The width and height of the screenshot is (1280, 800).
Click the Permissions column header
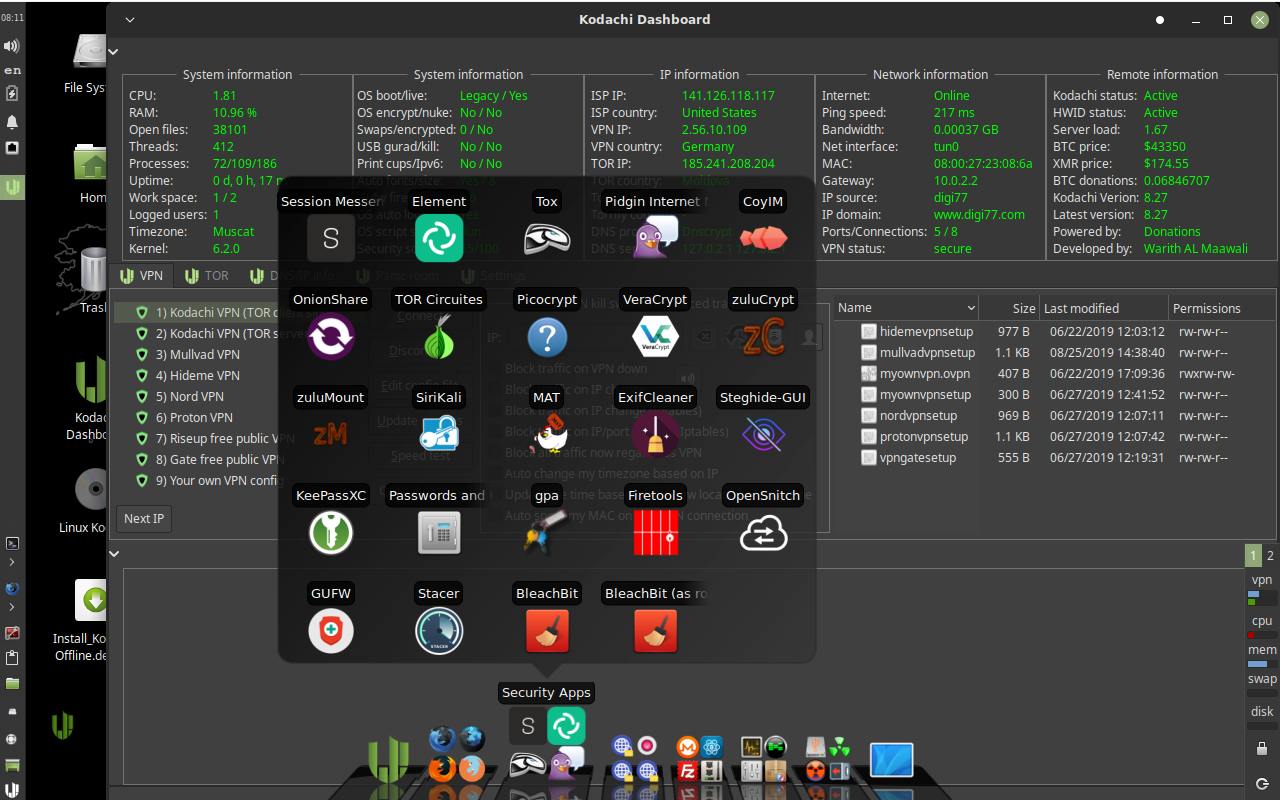tap(1224, 308)
